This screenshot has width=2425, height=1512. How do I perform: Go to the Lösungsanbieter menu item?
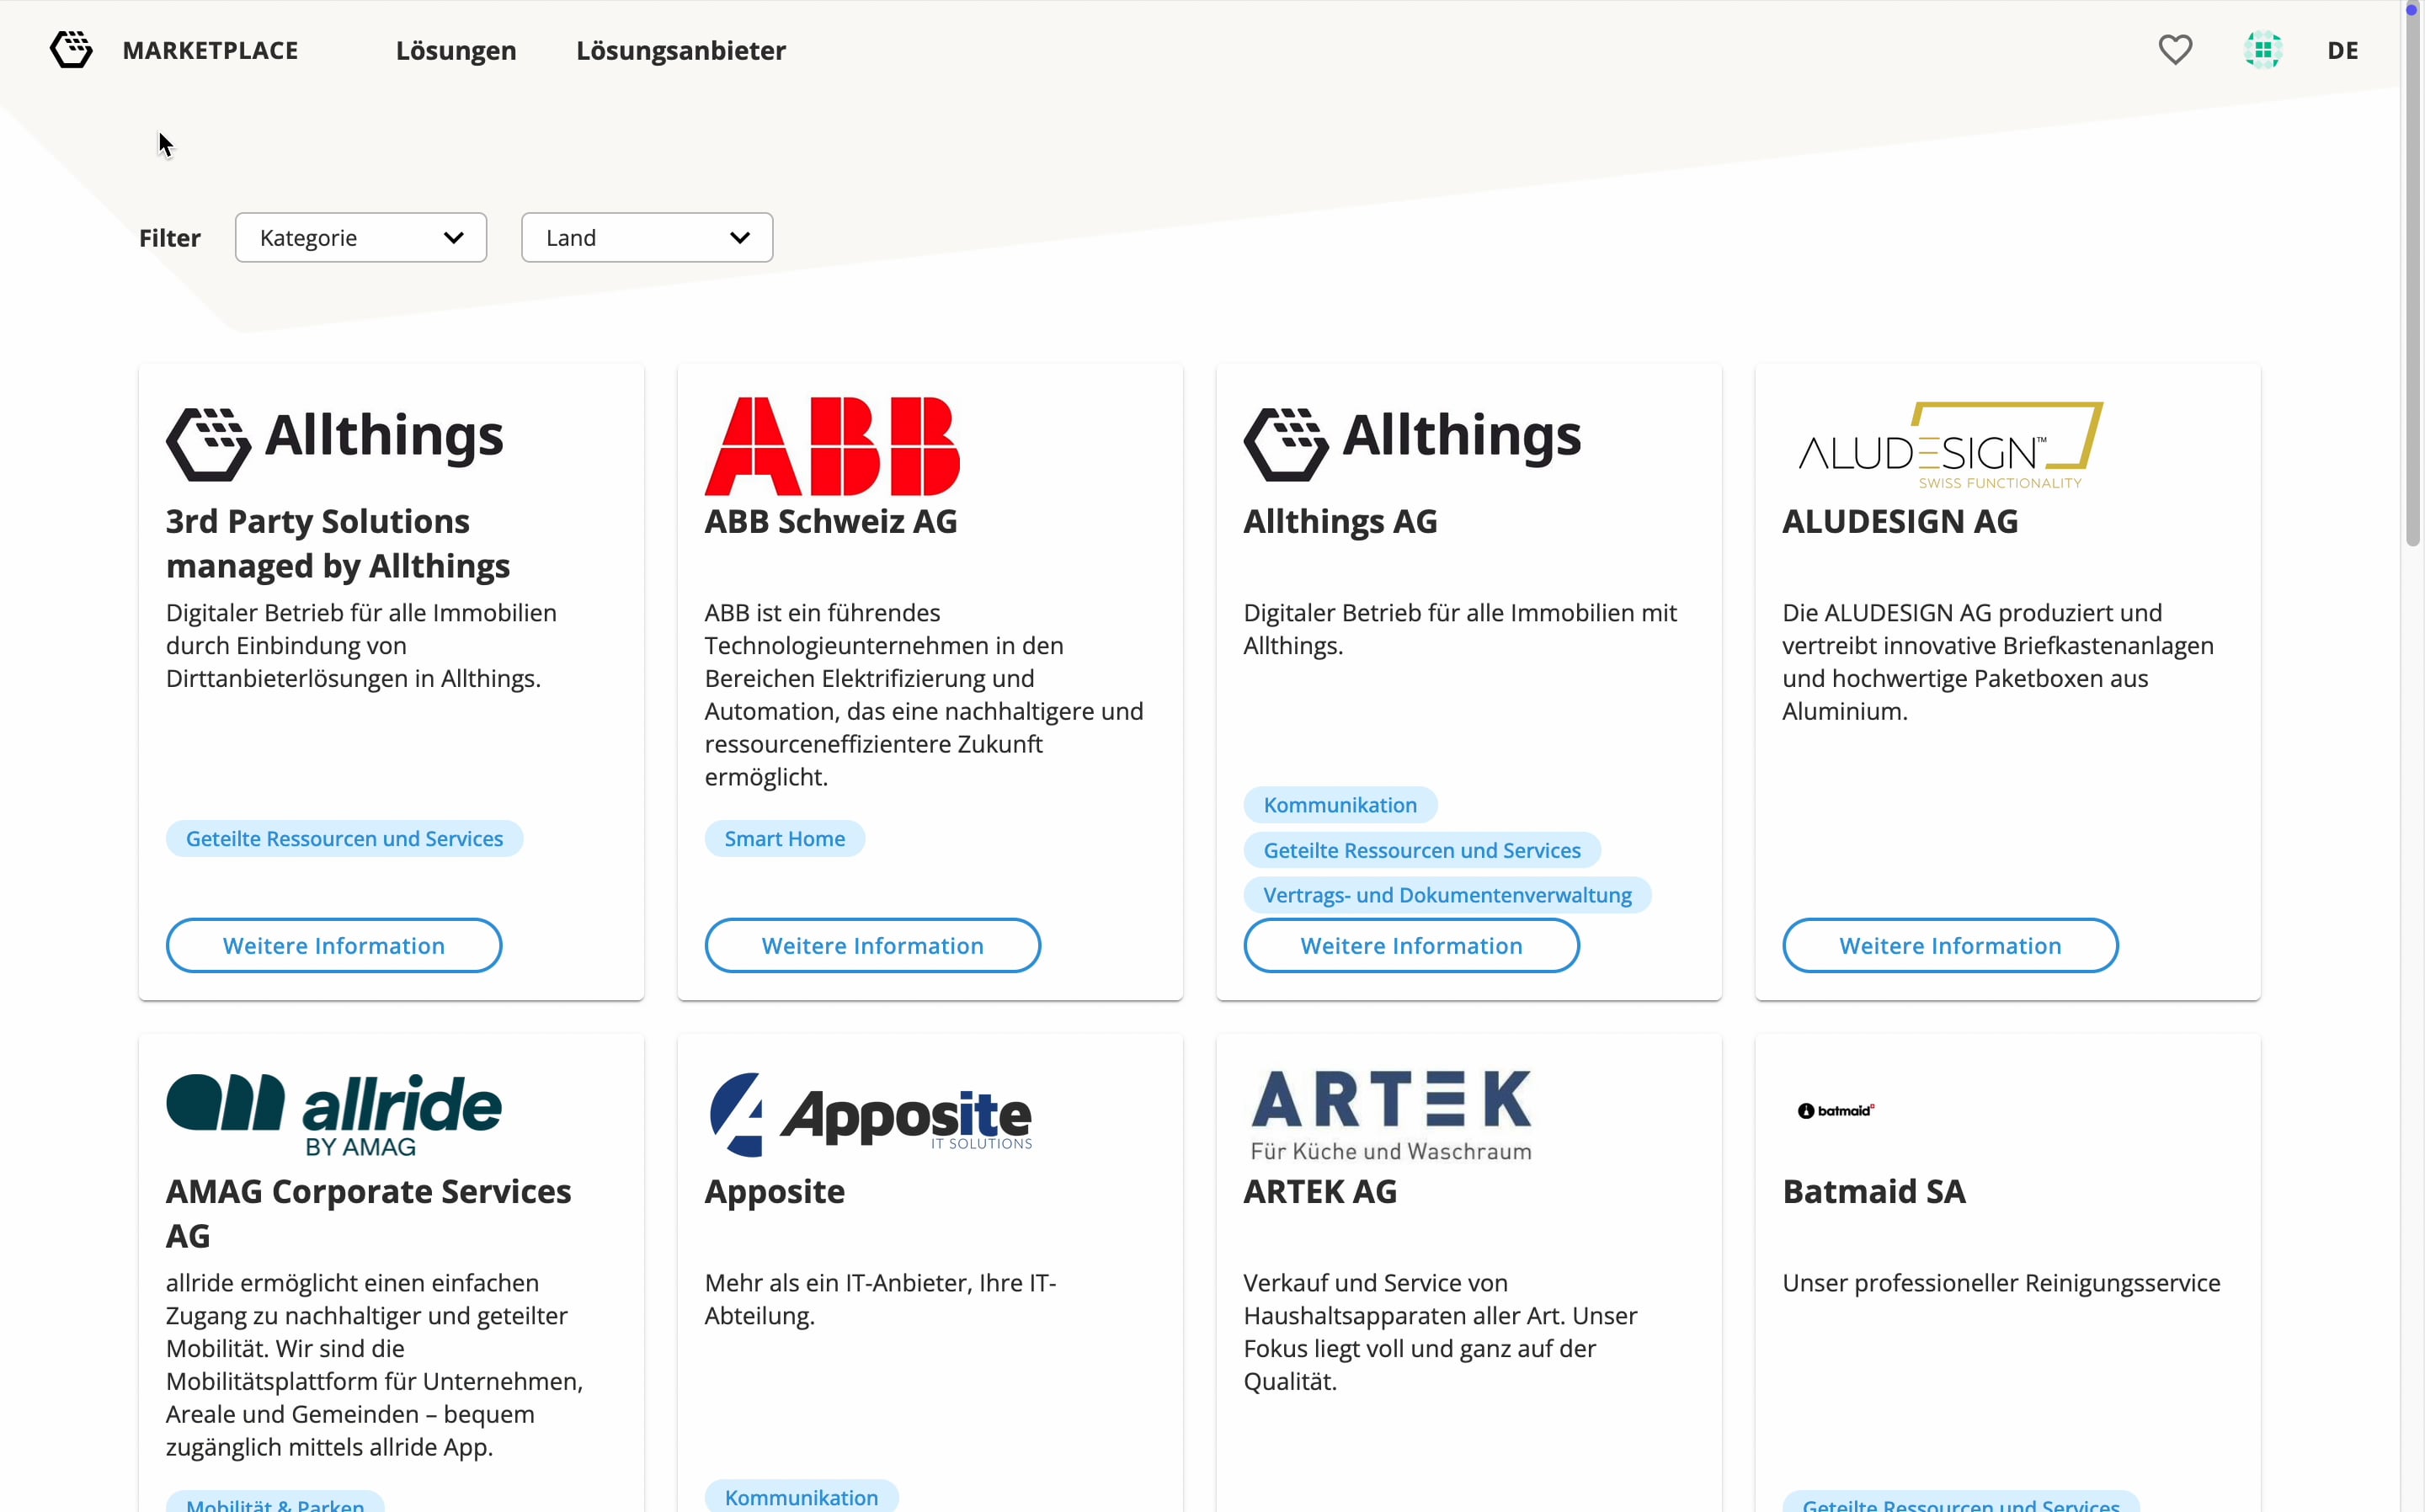coord(681,51)
